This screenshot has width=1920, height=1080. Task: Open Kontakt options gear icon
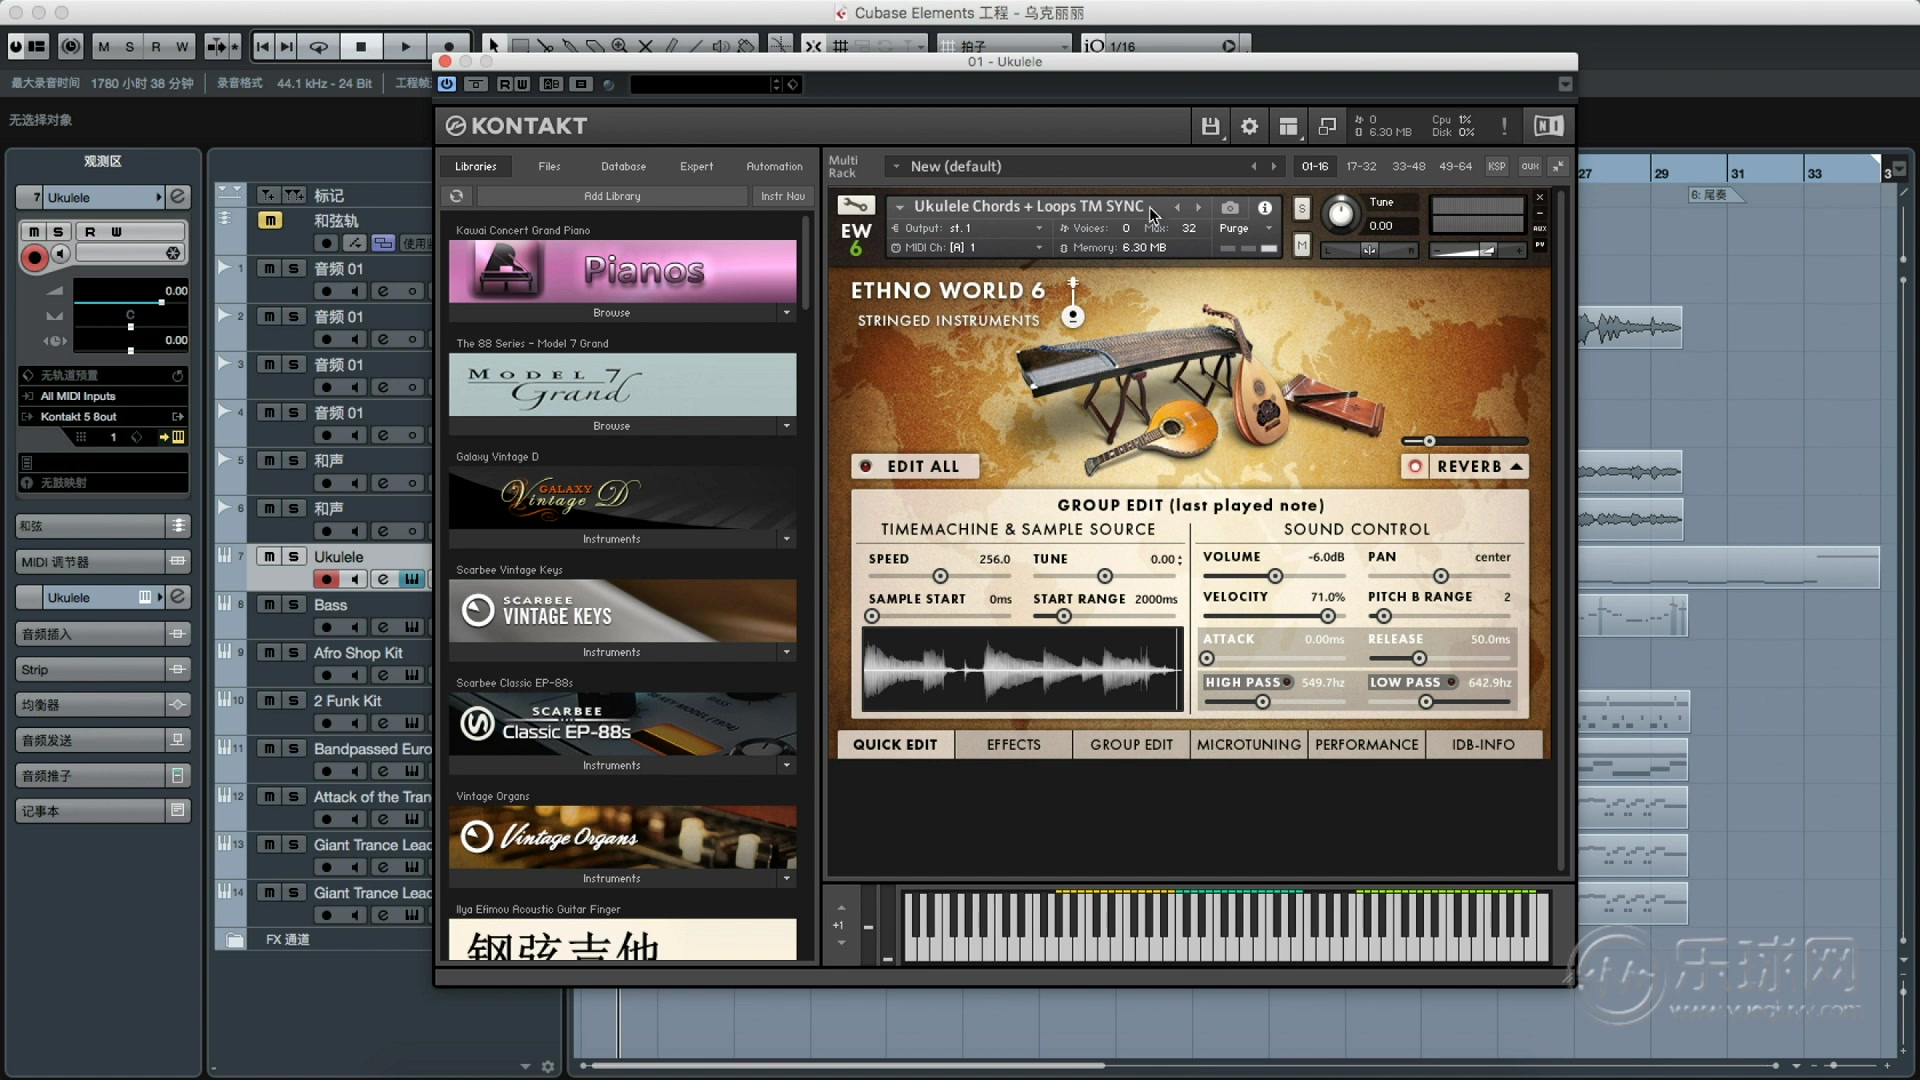click(1249, 126)
